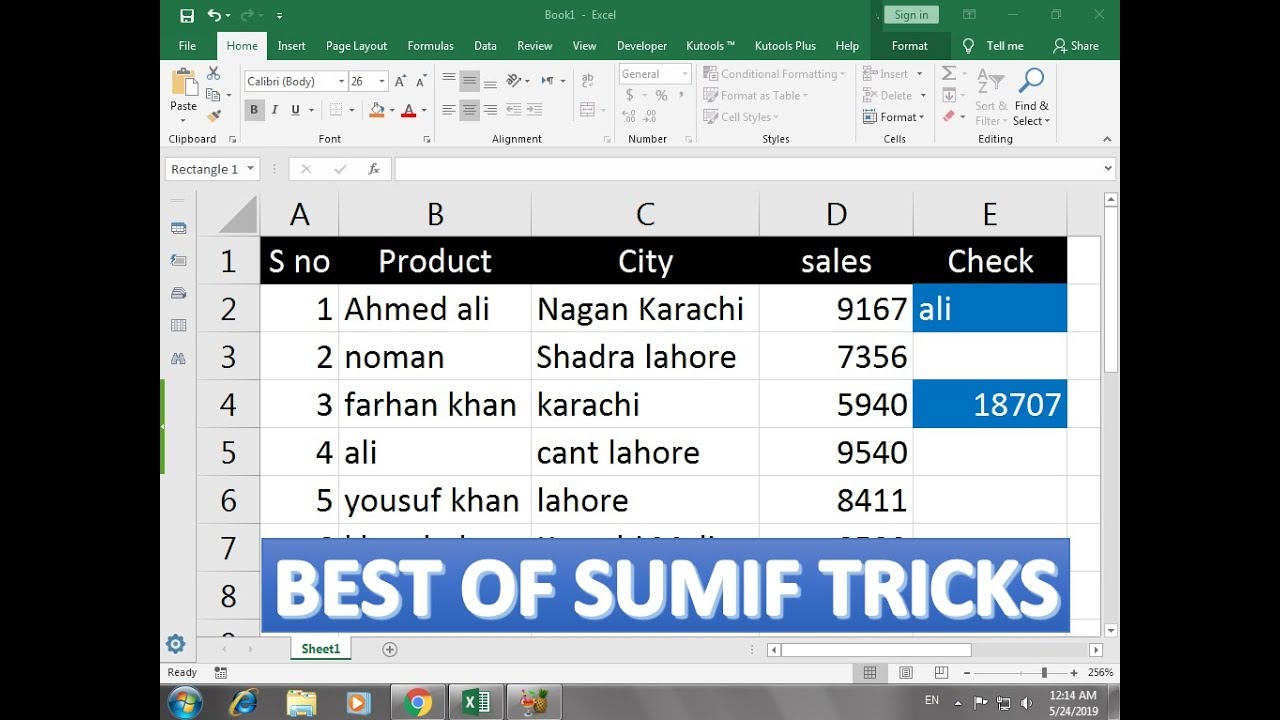Viewport: 1280px width, 720px height.
Task: Open the General number format dropdown
Action: point(685,74)
